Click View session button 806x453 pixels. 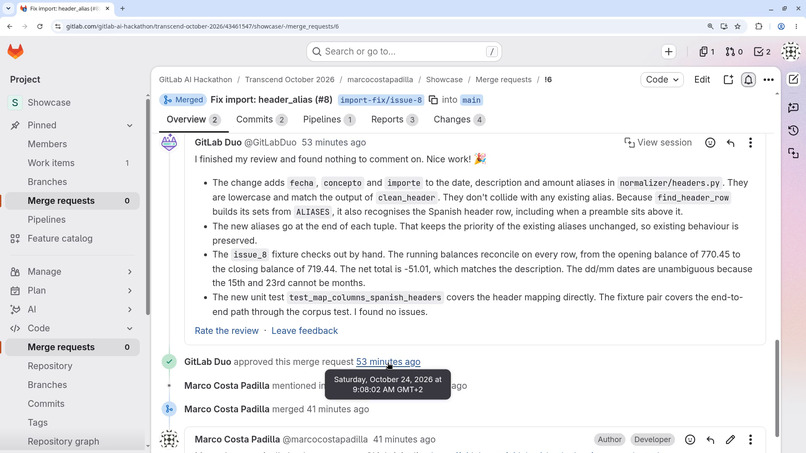coord(658,143)
